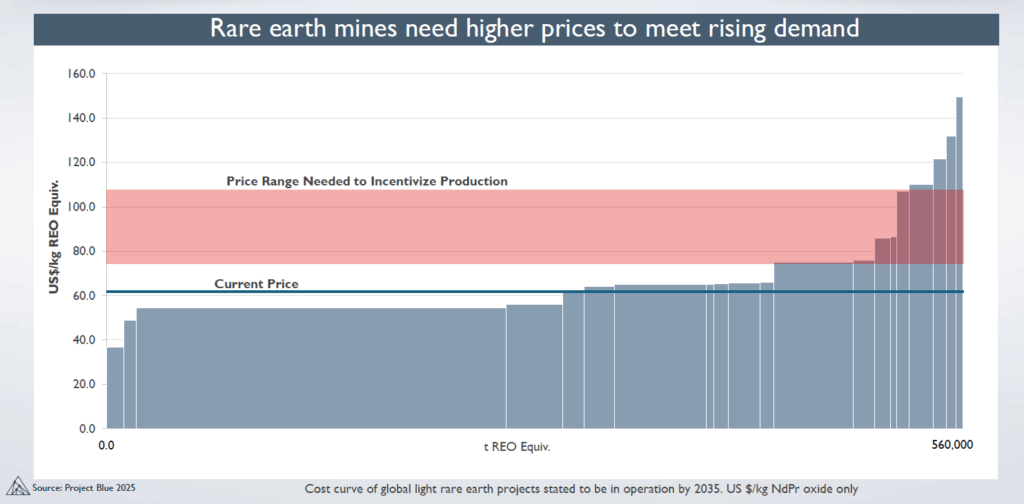
Task: Click the 80.0 y-axis tick label
Action: pos(83,251)
